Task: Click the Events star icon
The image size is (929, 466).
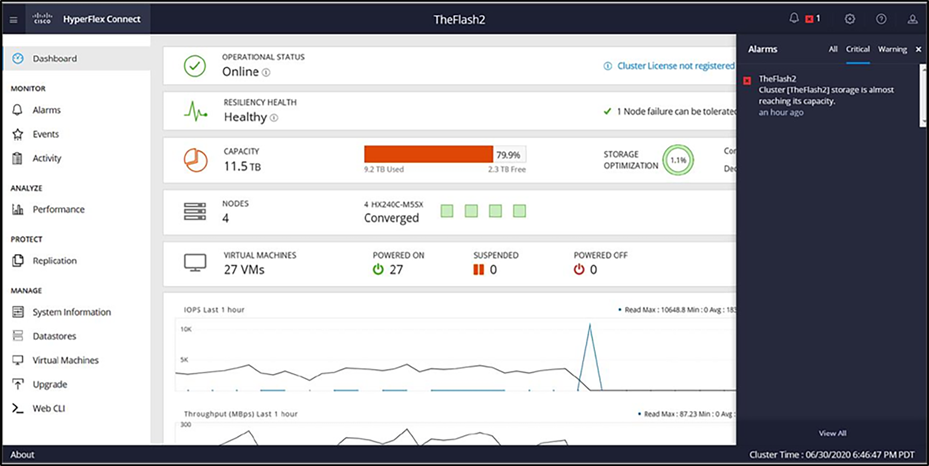Action: pyautogui.click(x=18, y=134)
